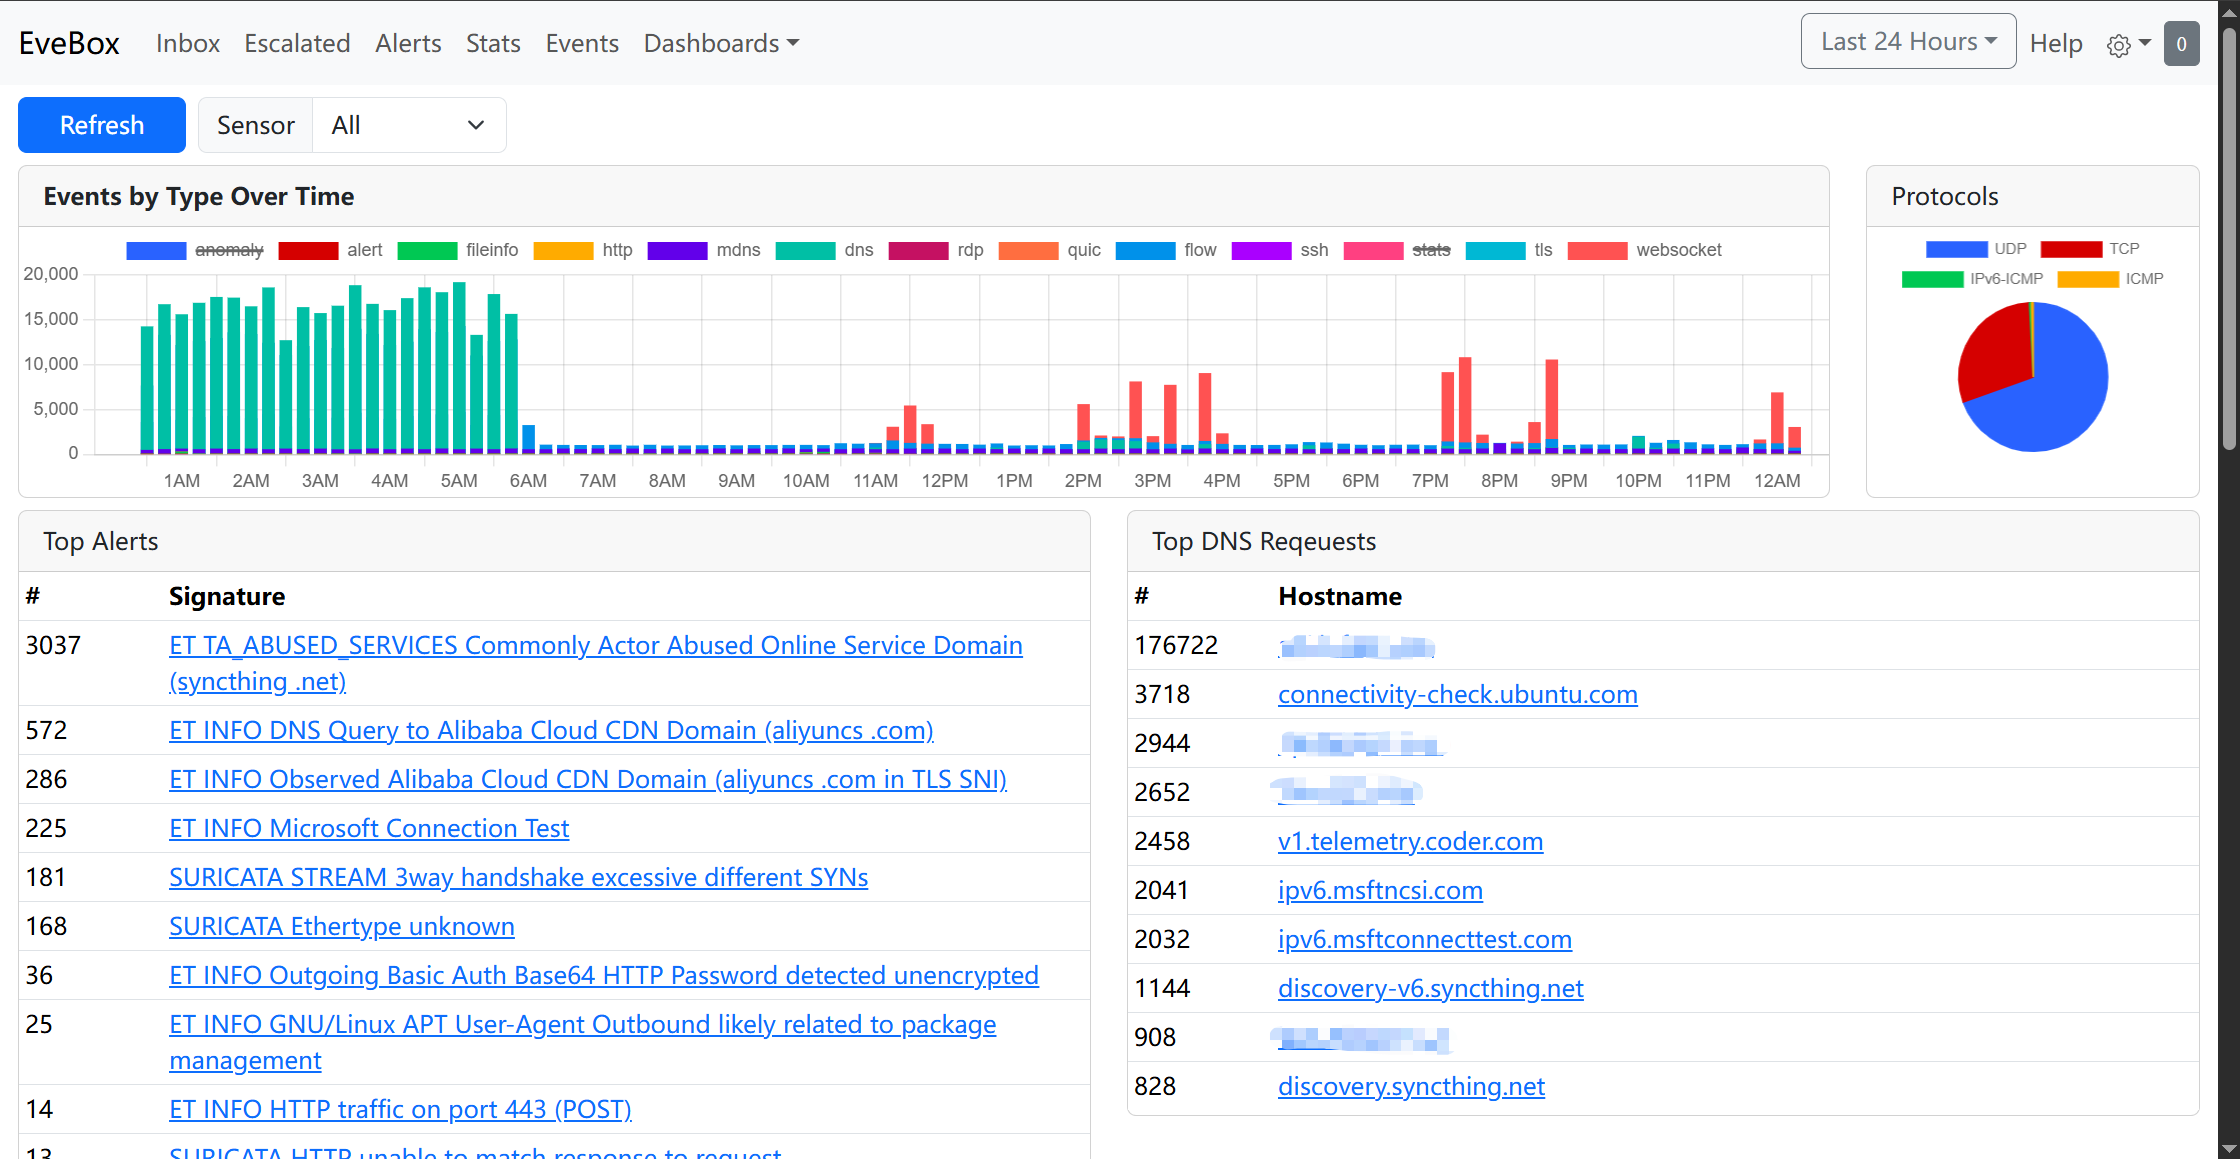Click the EveBox logo
Image resolution: width=2240 pixels, height=1159 pixels.
[69, 43]
